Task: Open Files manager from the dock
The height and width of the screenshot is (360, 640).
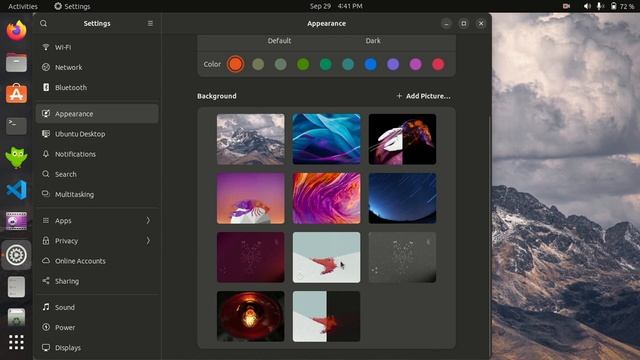Action: (x=16, y=62)
